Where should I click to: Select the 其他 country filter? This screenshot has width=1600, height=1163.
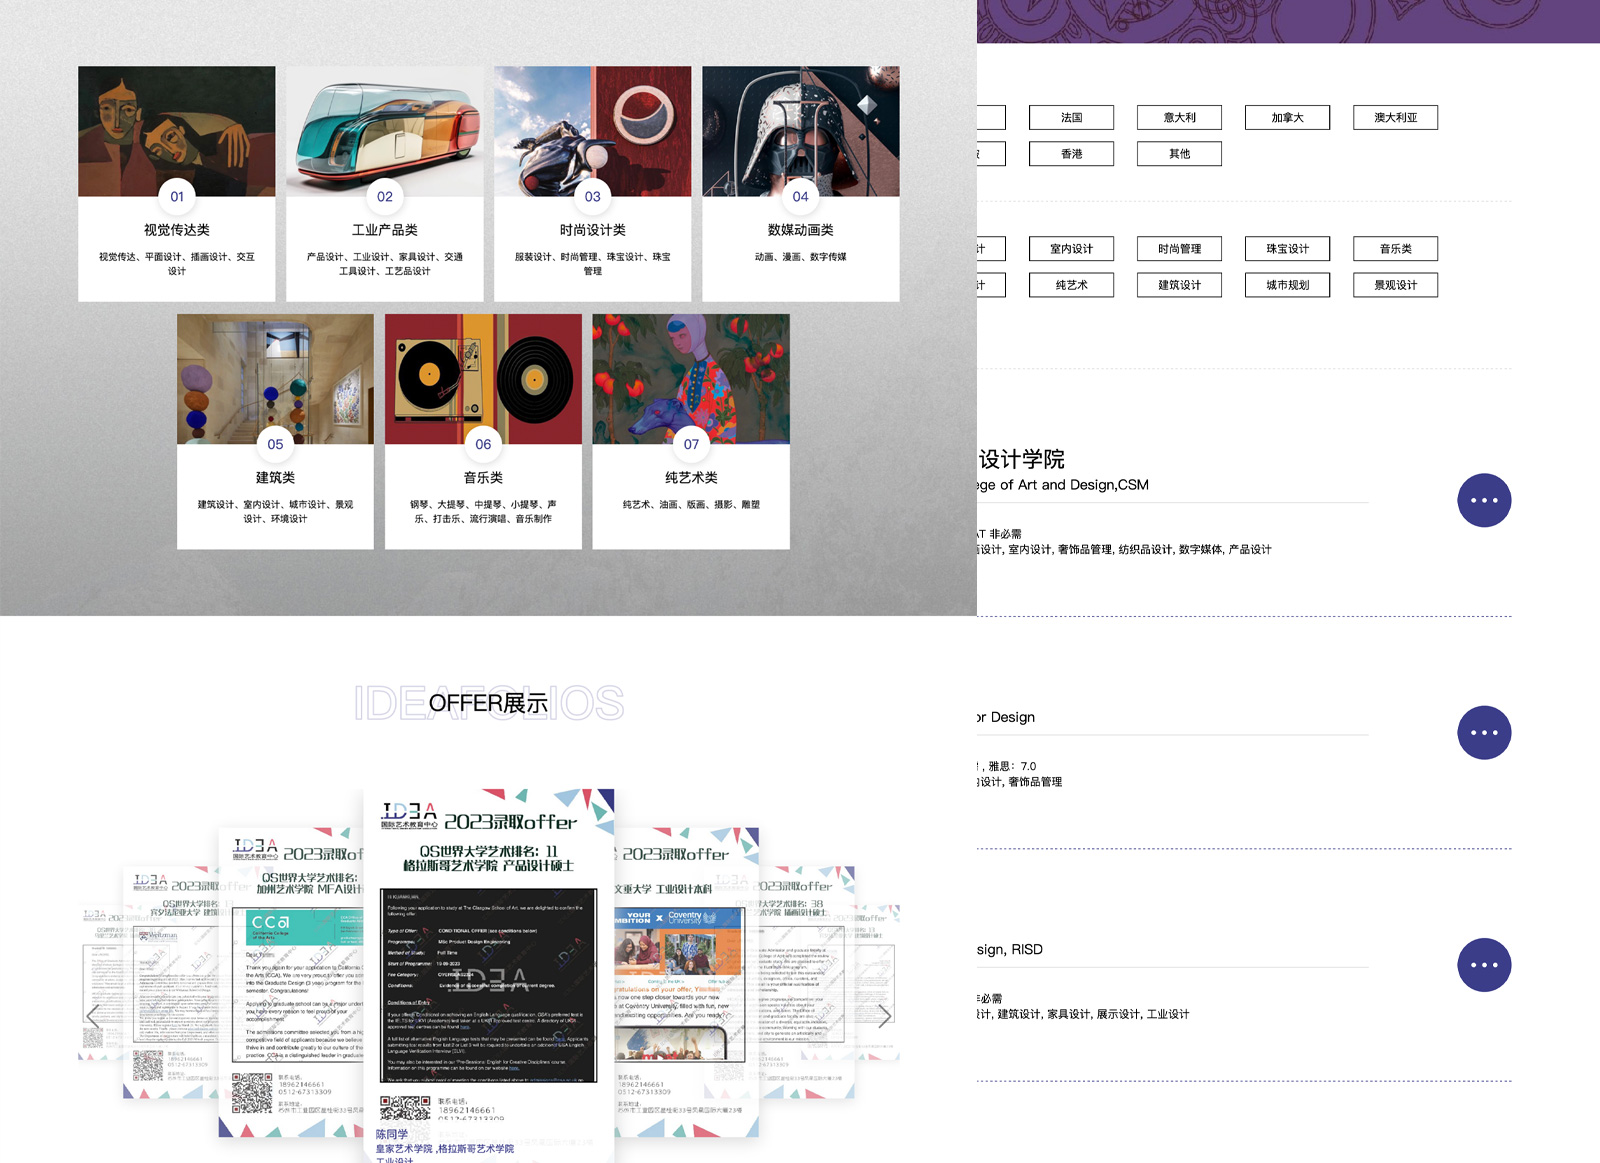pyautogui.click(x=1180, y=154)
